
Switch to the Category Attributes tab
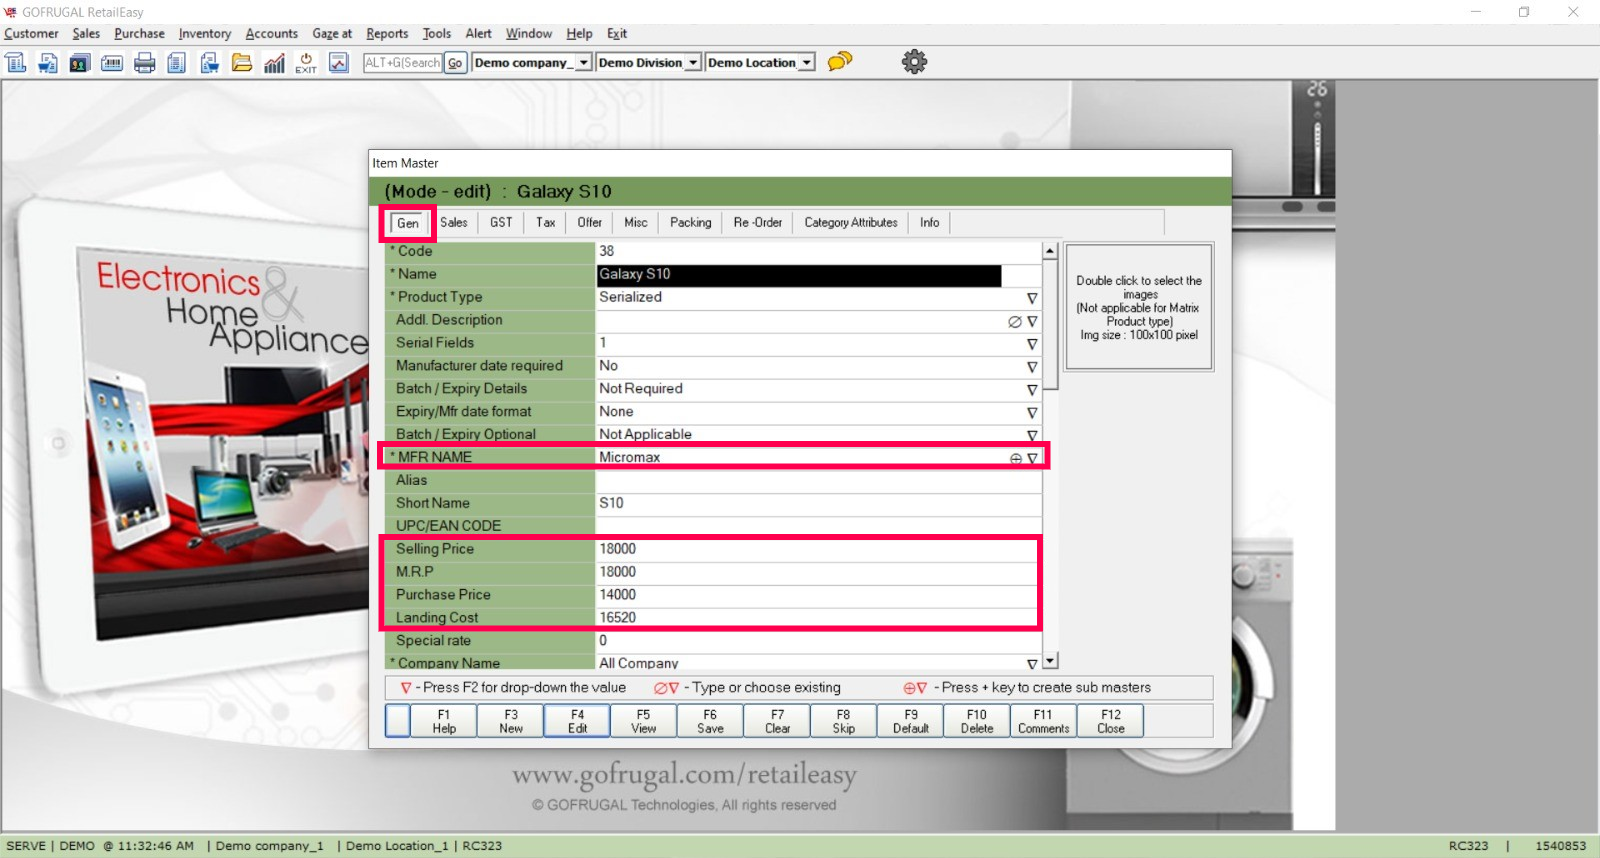tap(851, 223)
